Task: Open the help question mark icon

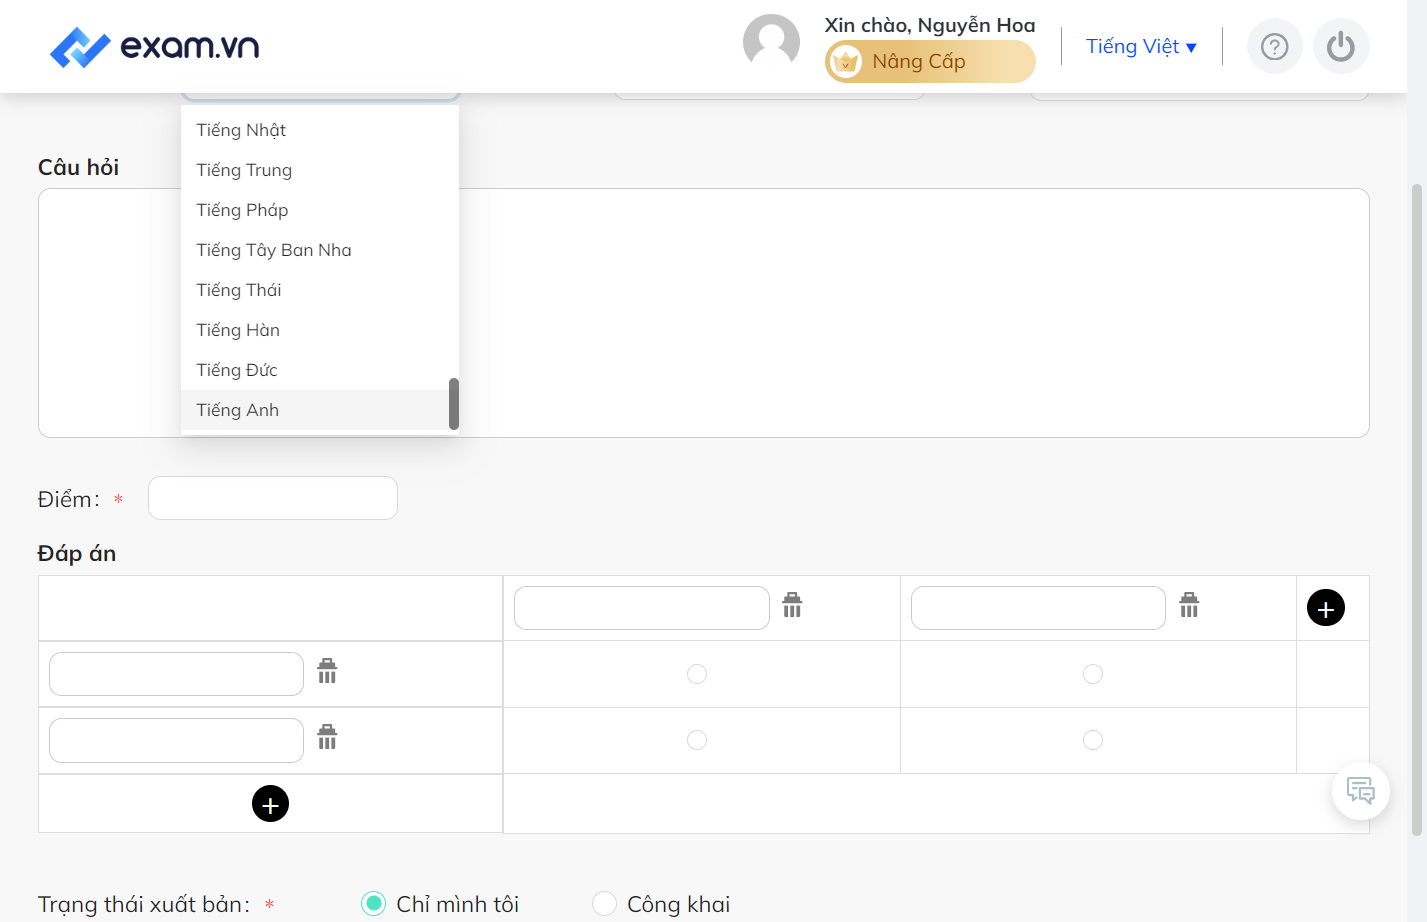Action: pos(1274,47)
